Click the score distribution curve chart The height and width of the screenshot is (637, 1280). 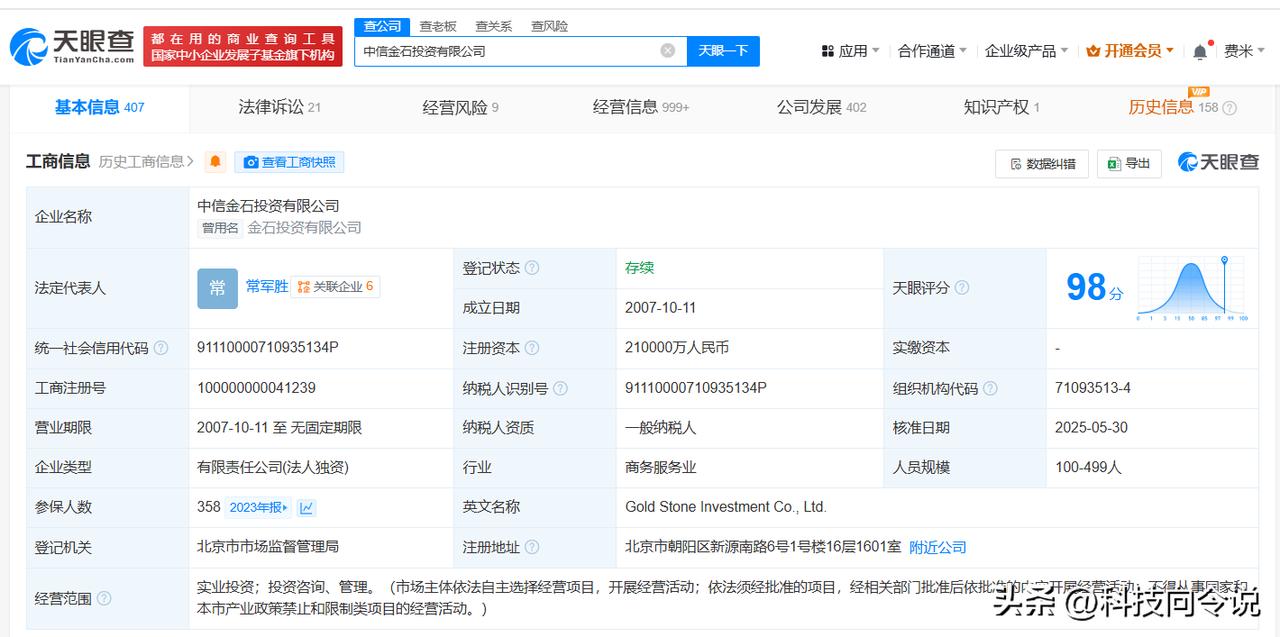pyautogui.click(x=1191, y=288)
